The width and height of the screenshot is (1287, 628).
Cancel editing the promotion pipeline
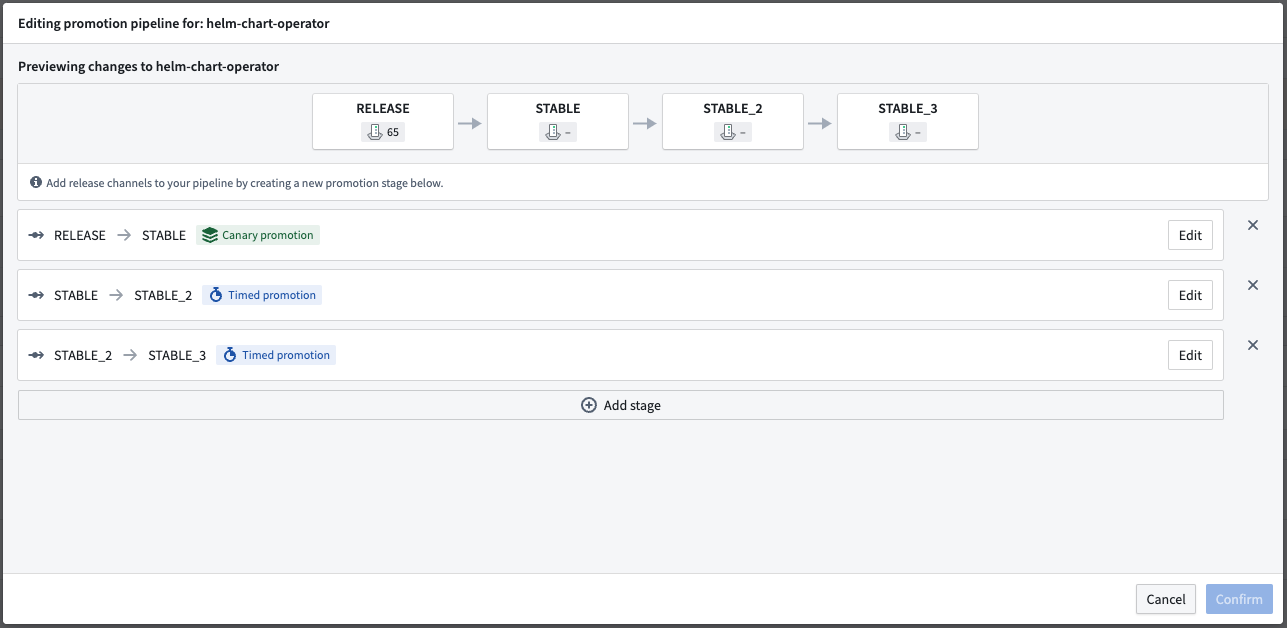(1166, 600)
